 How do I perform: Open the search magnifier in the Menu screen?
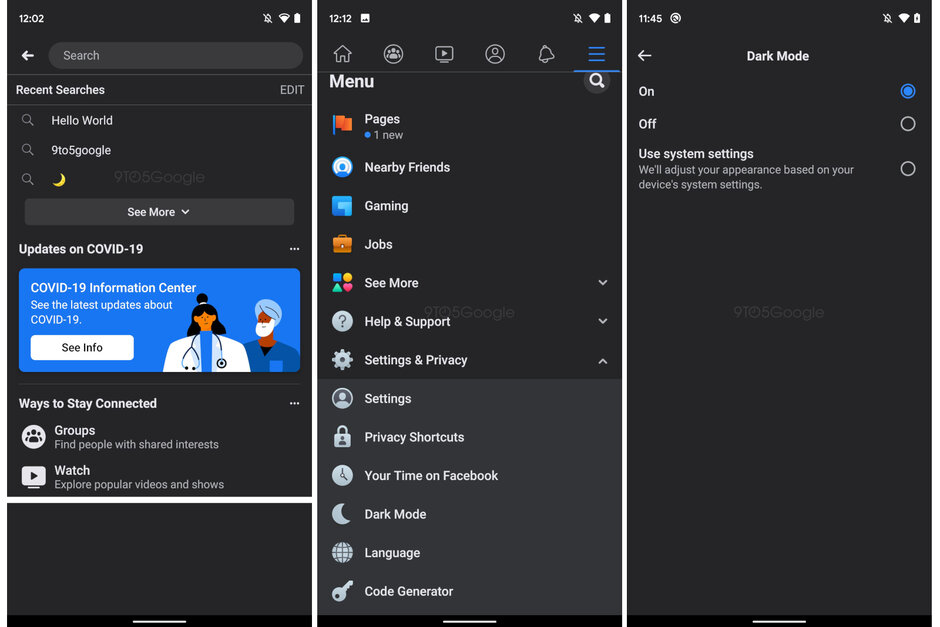click(597, 81)
